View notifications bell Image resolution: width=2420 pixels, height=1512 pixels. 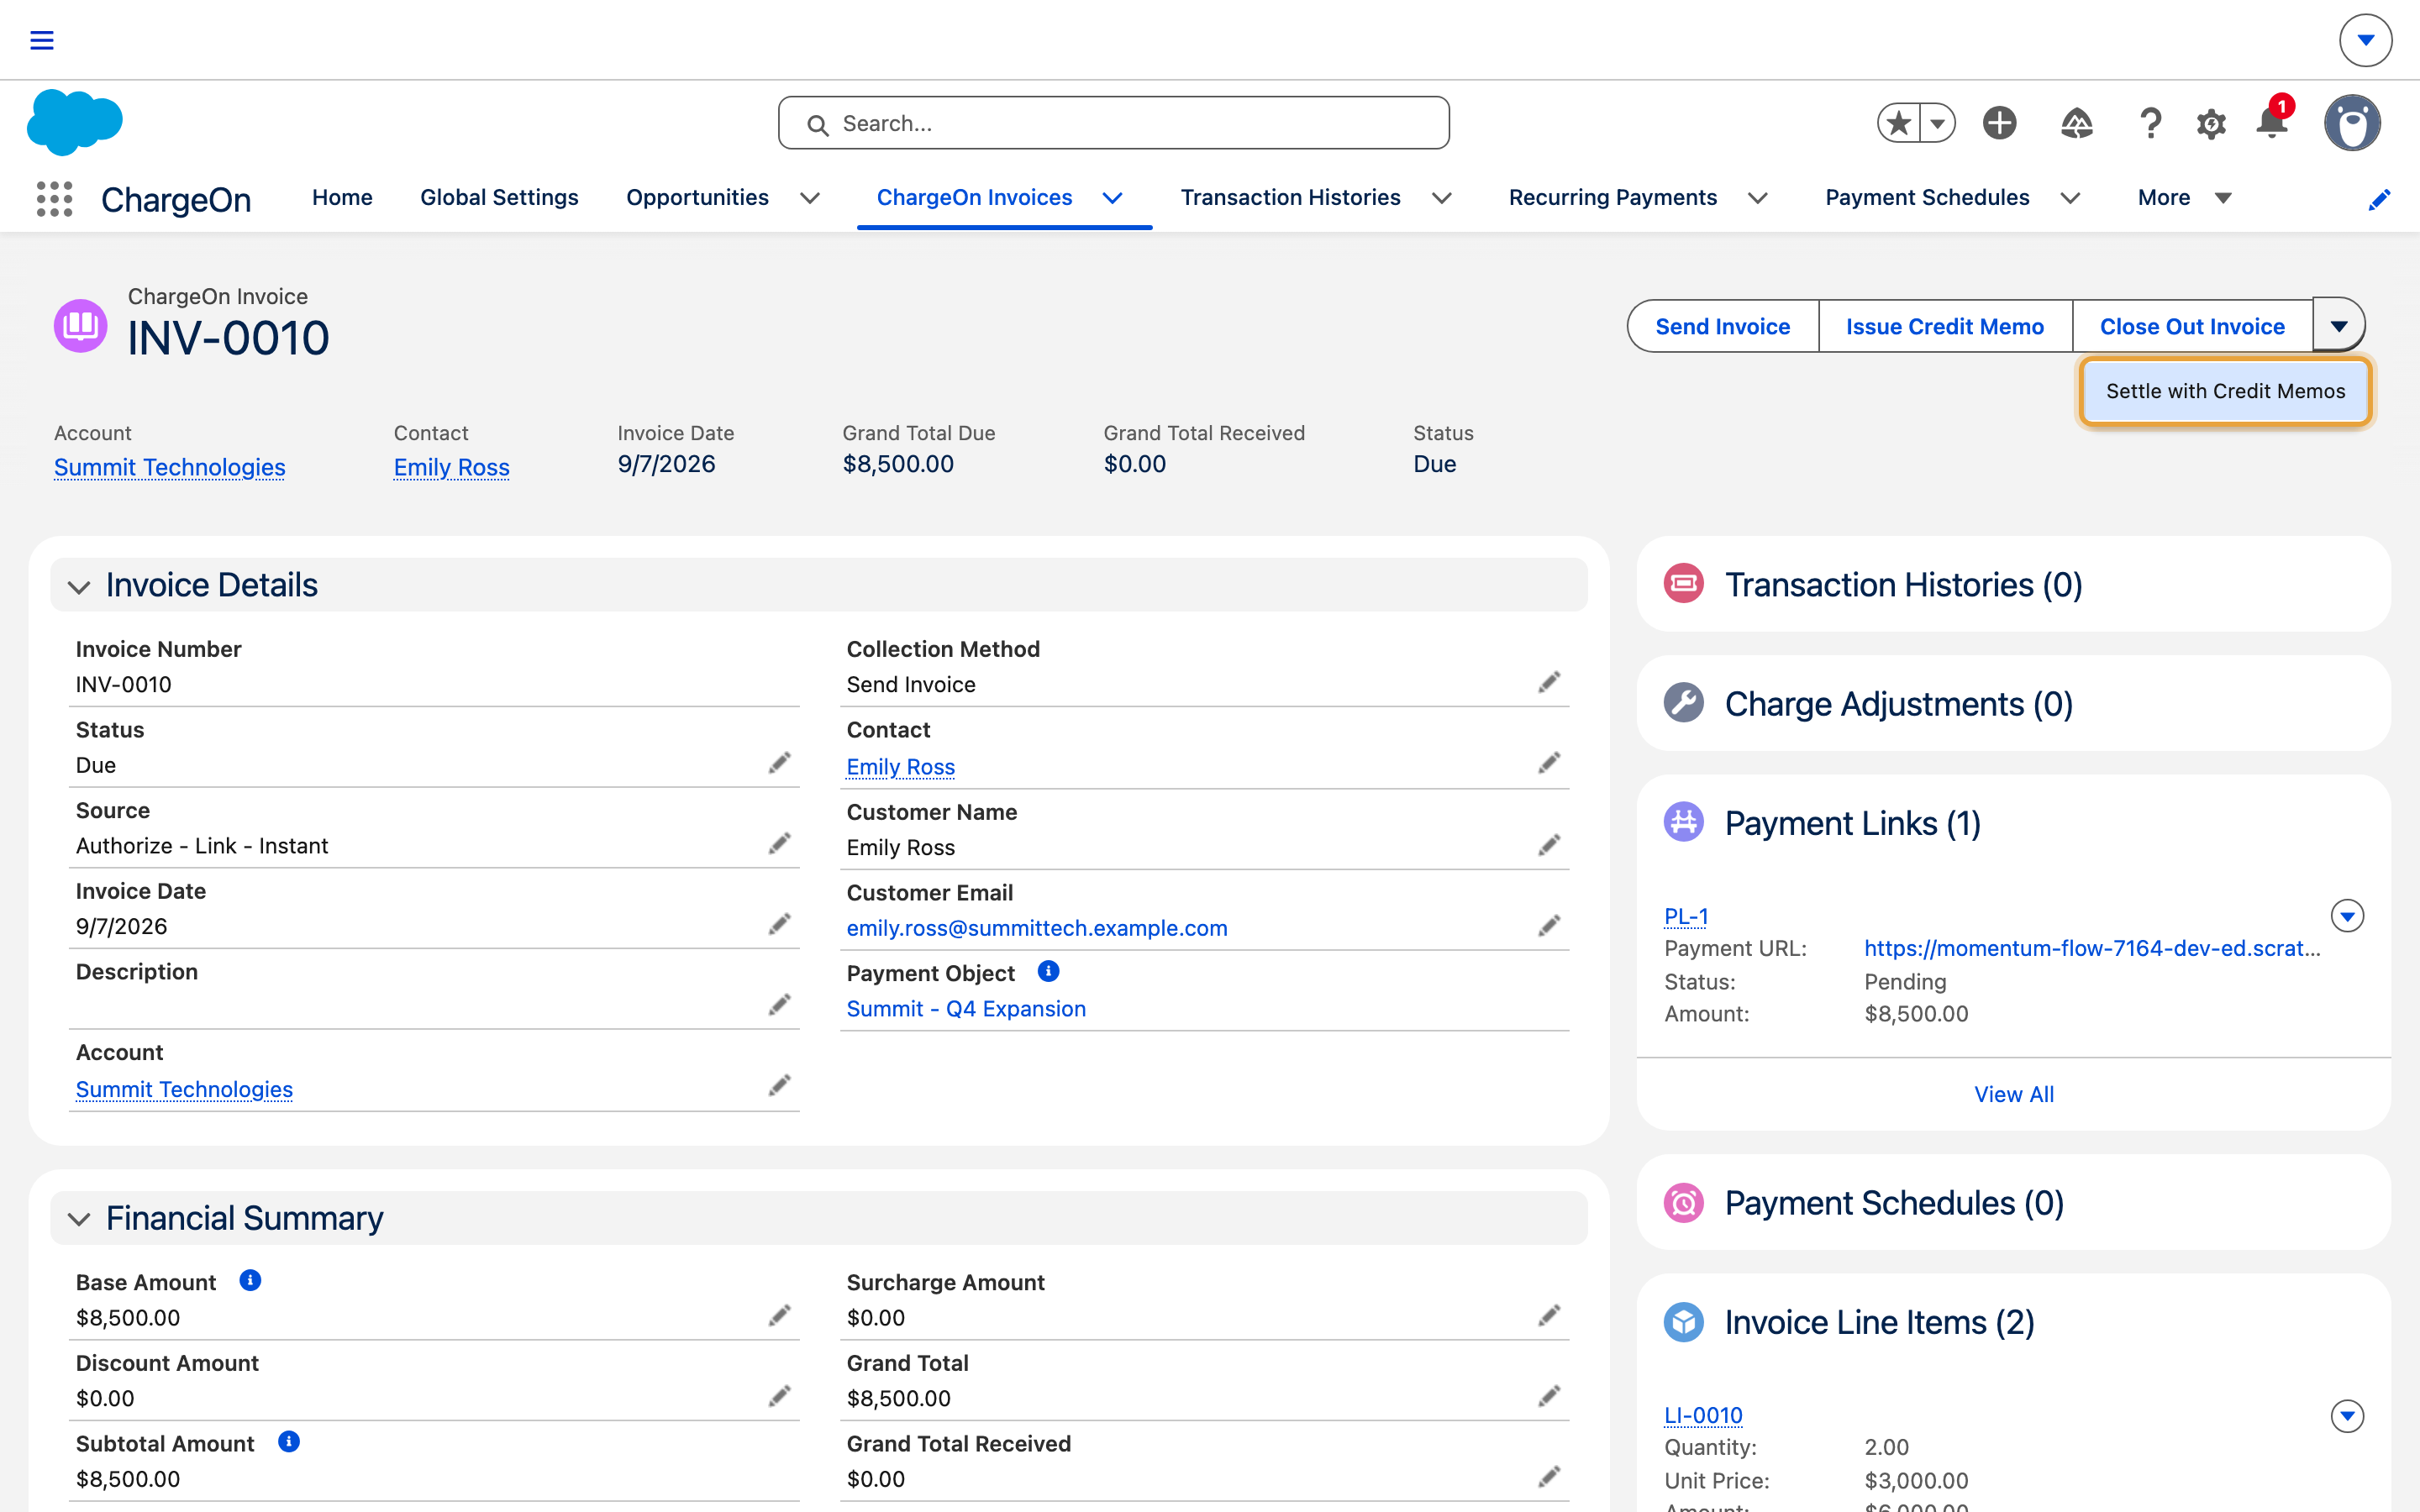(2272, 123)
